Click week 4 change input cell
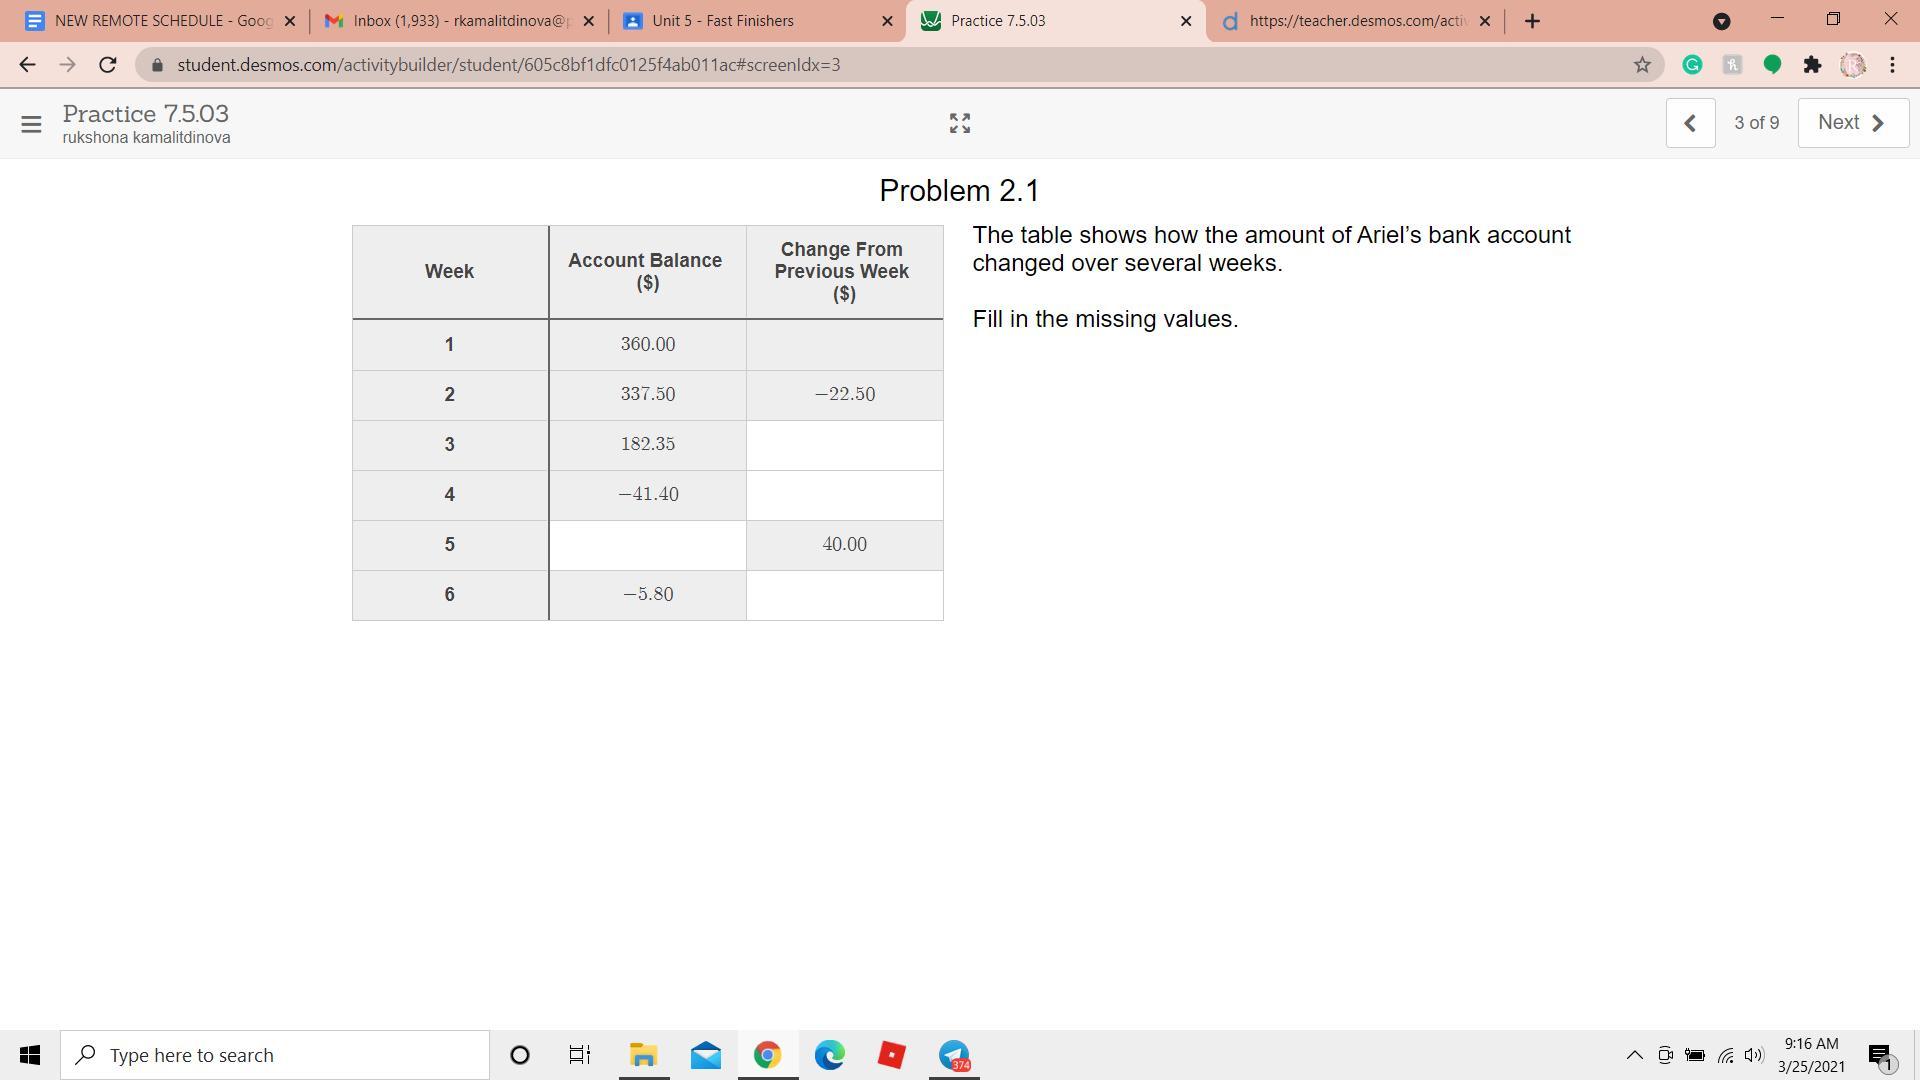Screen dimensions: 1920x1080 point(844,495)
